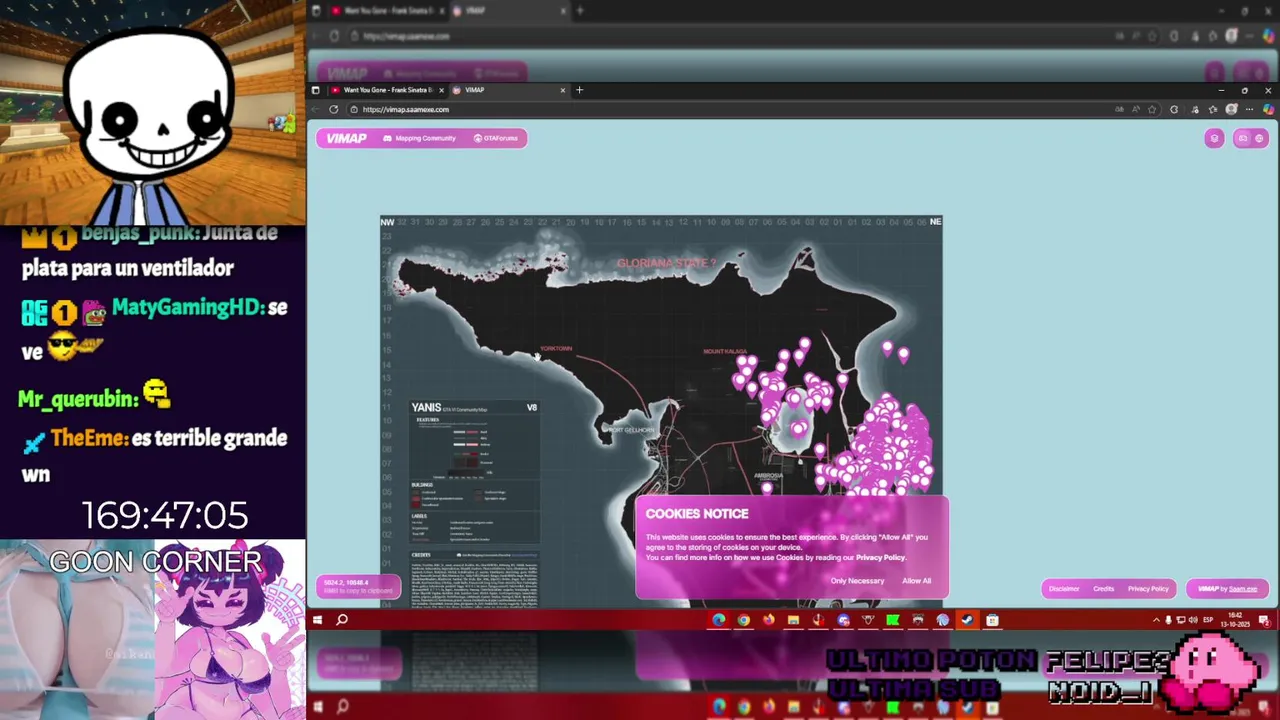Screen dimensions: 1280x720
Task: Open the Credits footer link
Action: [1103, 589]
